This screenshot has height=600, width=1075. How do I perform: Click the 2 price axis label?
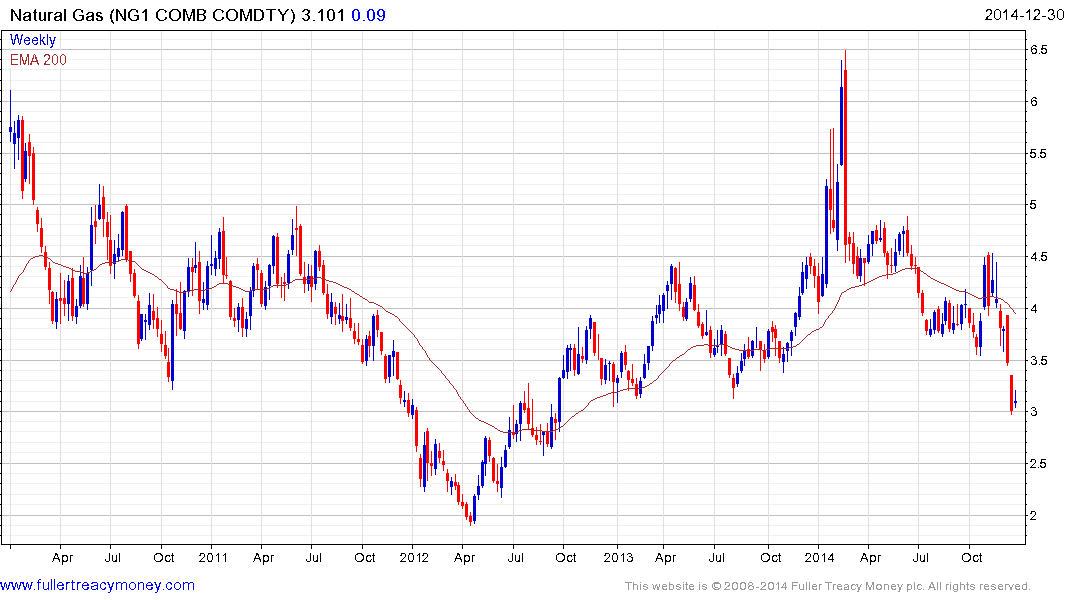(1034, 516)
